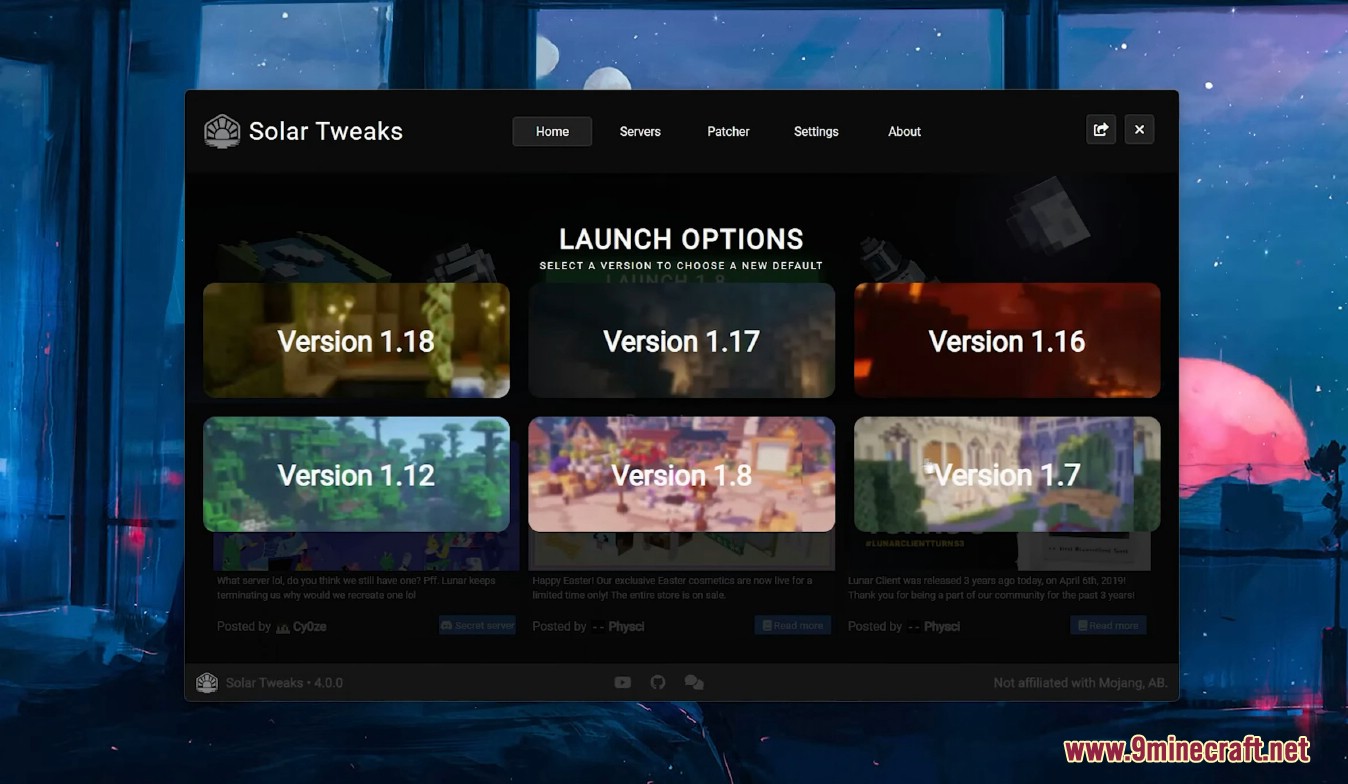Click the 'Lunar Client was released' post text
Viewport: 1348px width, 784px height.
pos(991,587)
